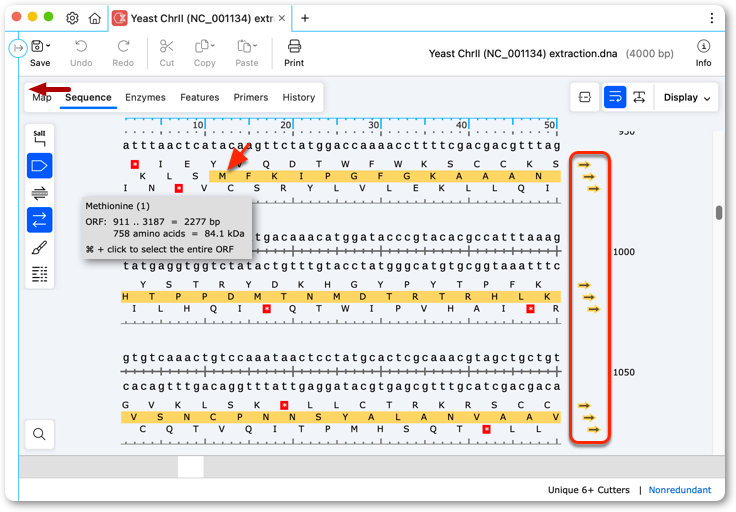Toggle the primers display button
The image size is (736, 512).
pyautogui.click(x=39, y=193)
